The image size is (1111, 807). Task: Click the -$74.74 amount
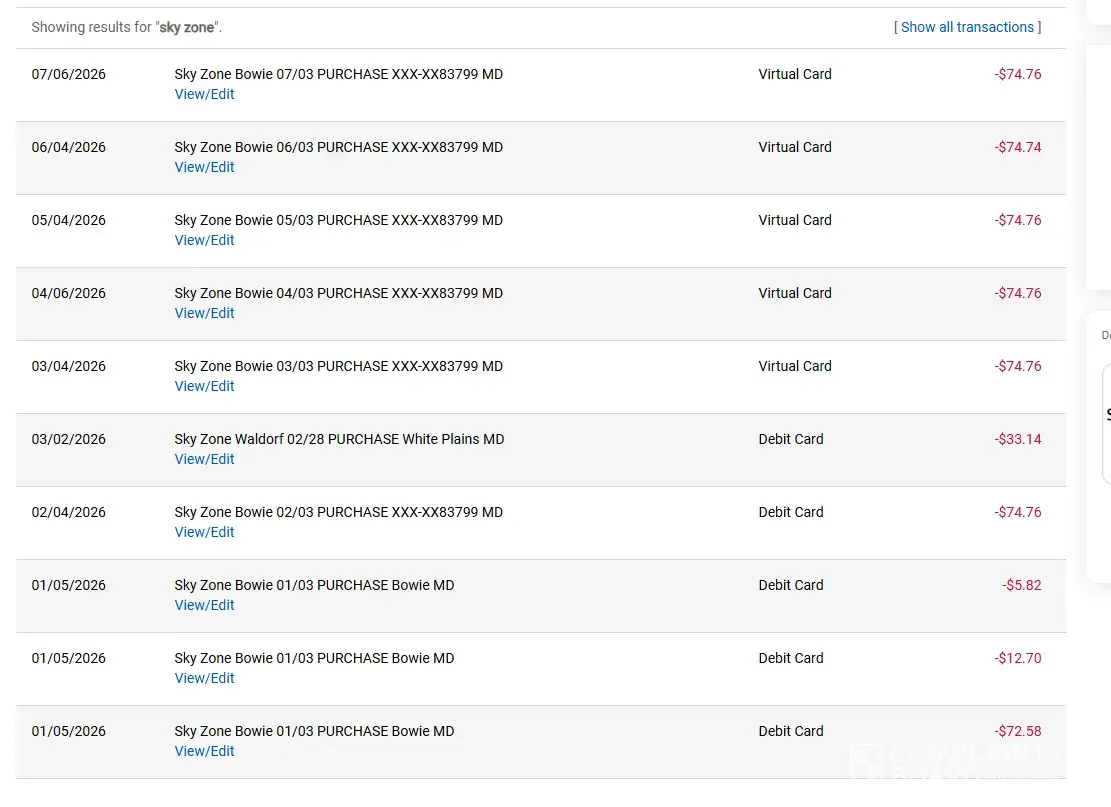[x=1017, y=147]
